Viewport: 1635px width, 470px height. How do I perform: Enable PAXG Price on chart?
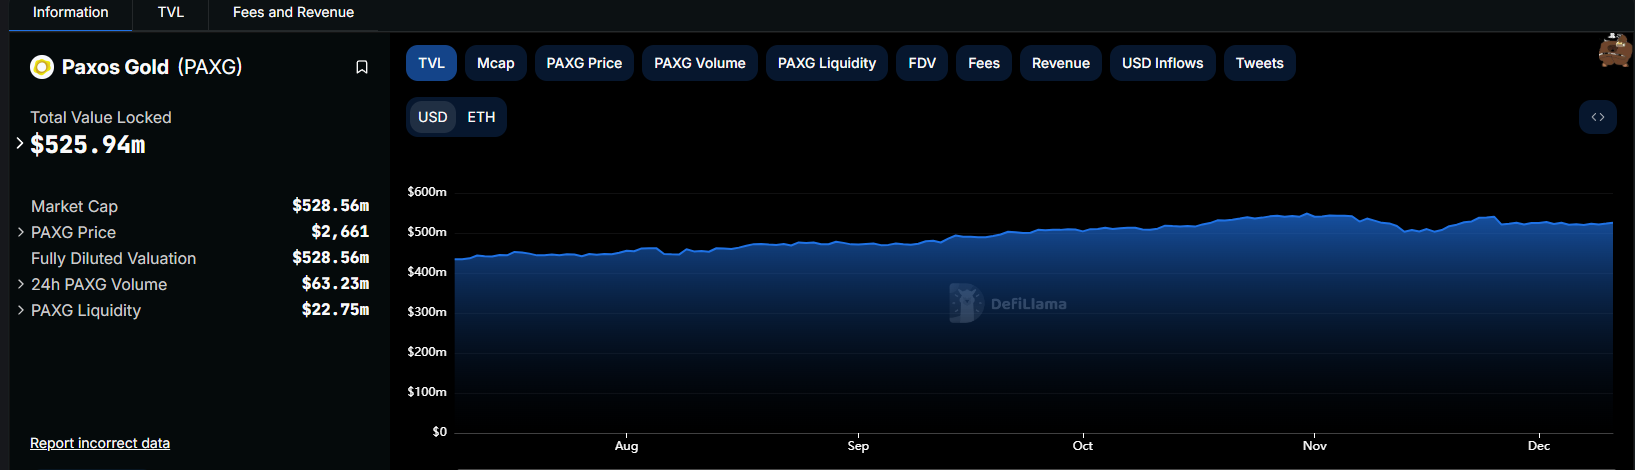click(584, 63)
